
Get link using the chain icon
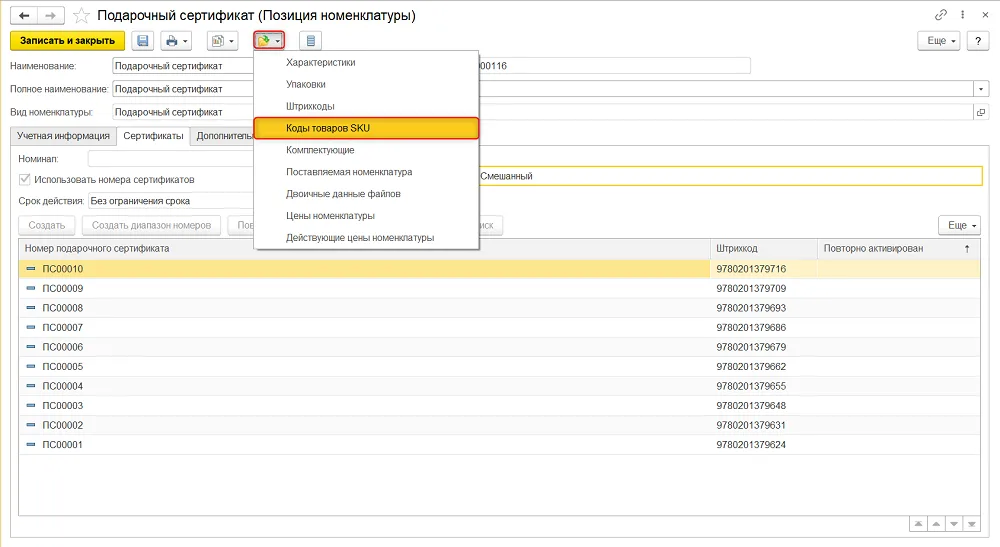(x=941, y=15)
